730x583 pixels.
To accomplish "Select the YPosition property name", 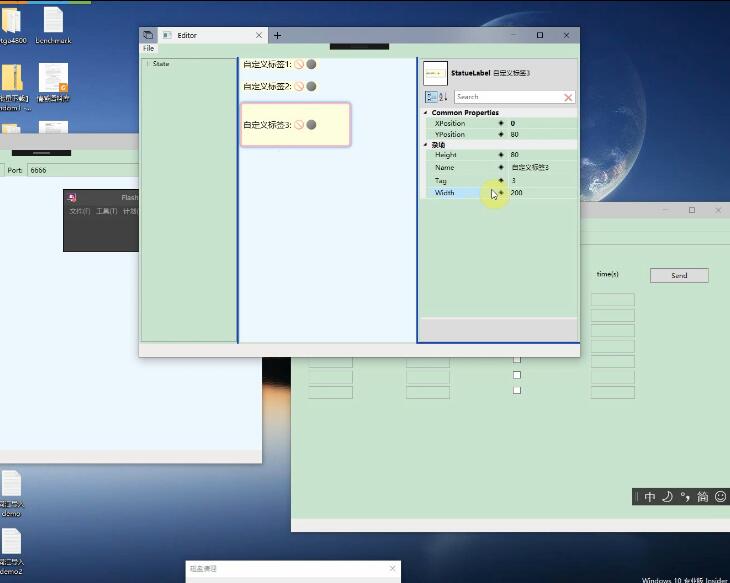I will [x=450, y=134].
